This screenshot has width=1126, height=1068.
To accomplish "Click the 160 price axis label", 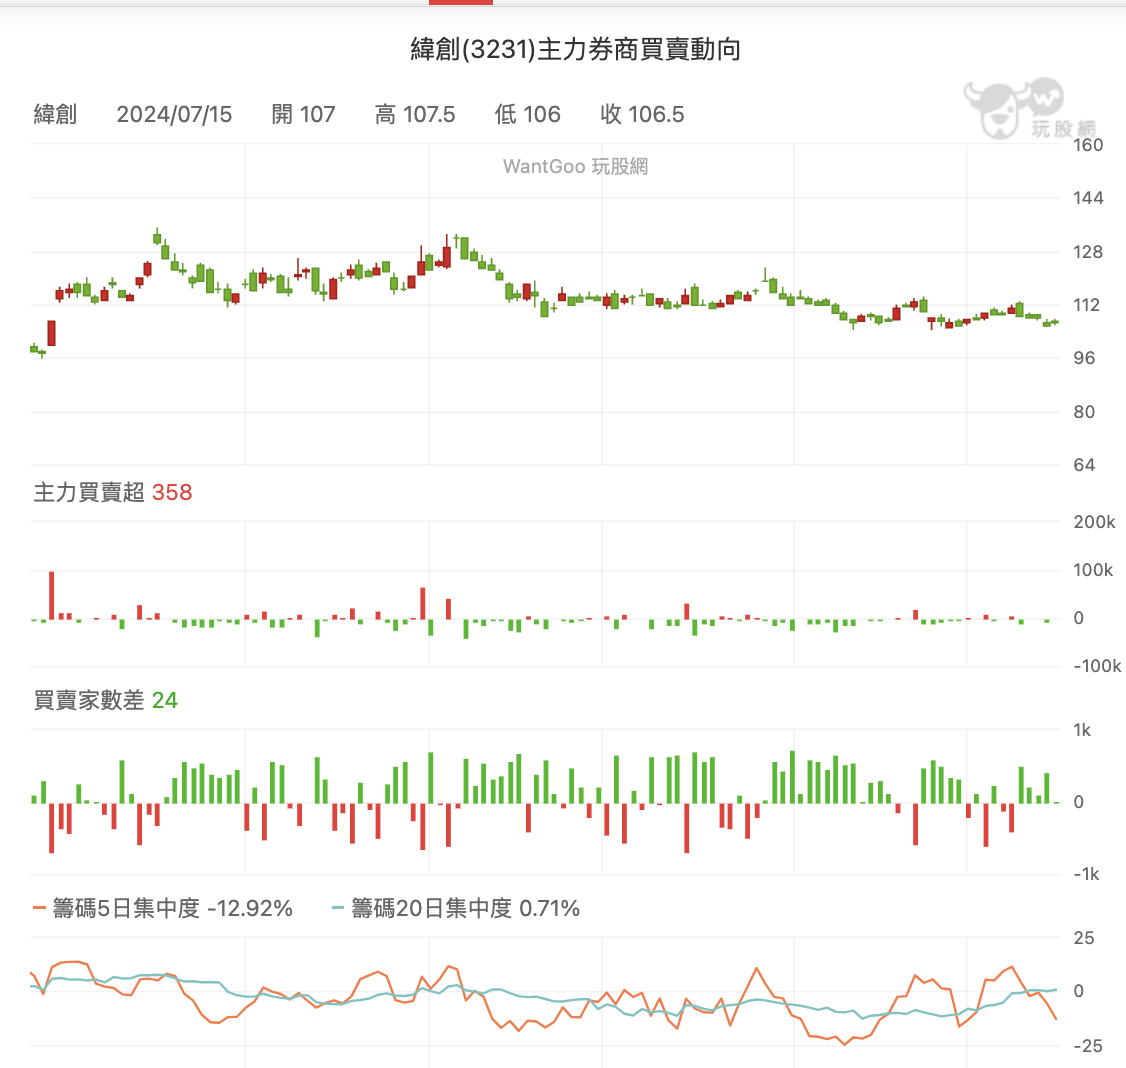I will [x=1087, y=145].
